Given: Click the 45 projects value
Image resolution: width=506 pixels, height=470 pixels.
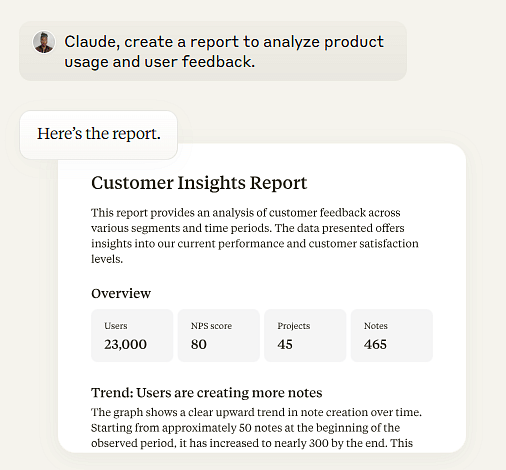Looking at the screenshot, I should 285,344.
